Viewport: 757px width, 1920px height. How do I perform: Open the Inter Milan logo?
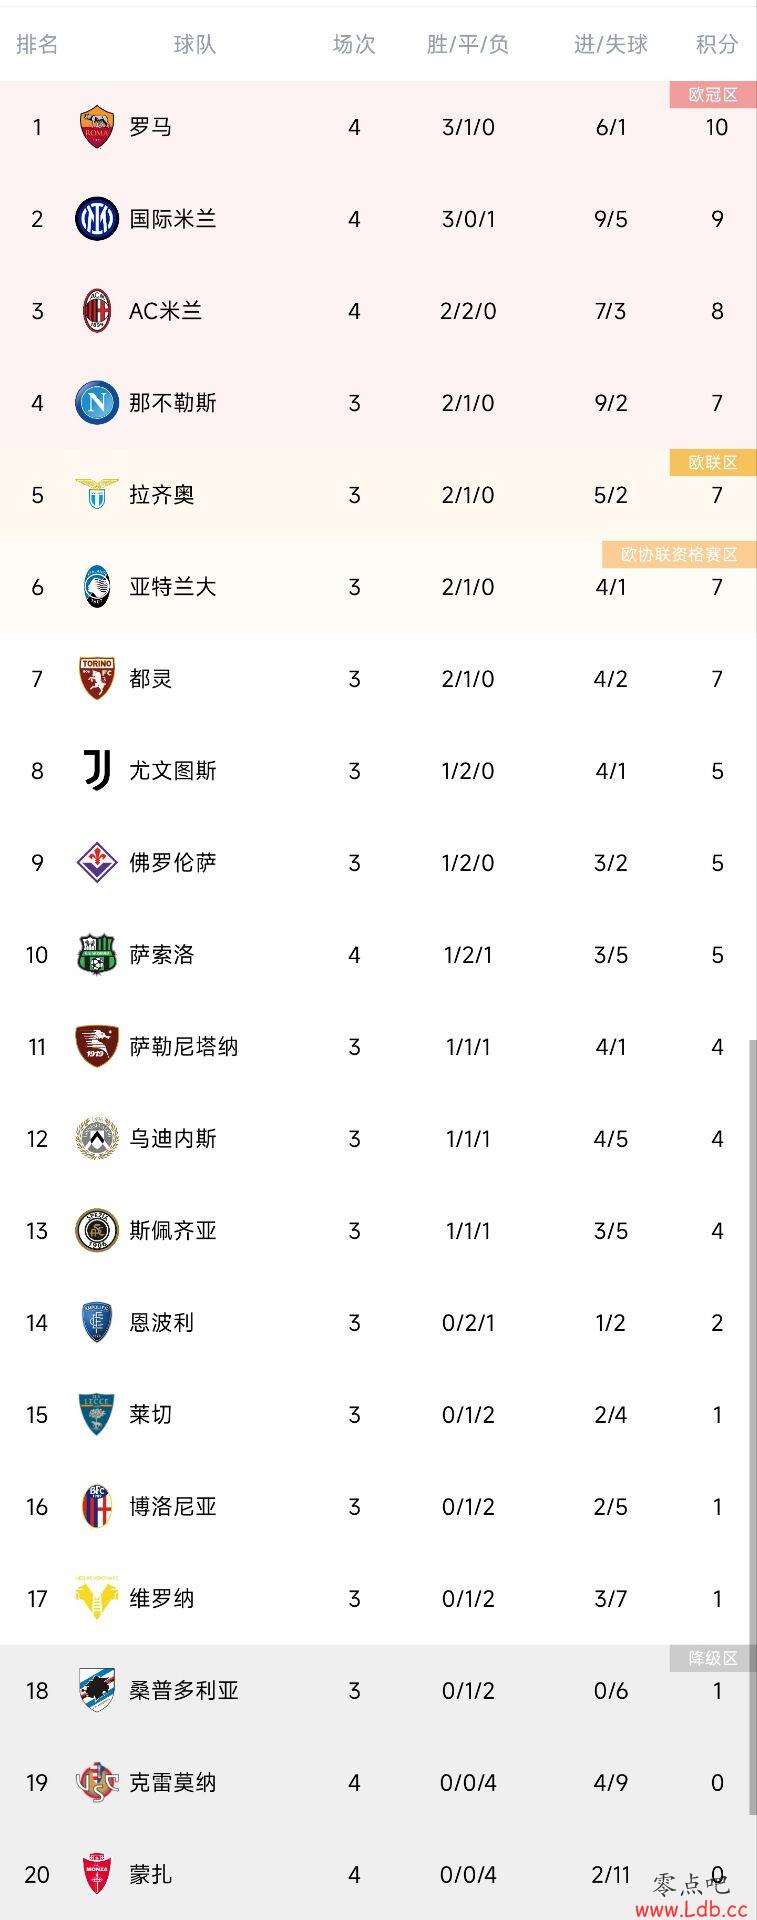tap(97, 219)
